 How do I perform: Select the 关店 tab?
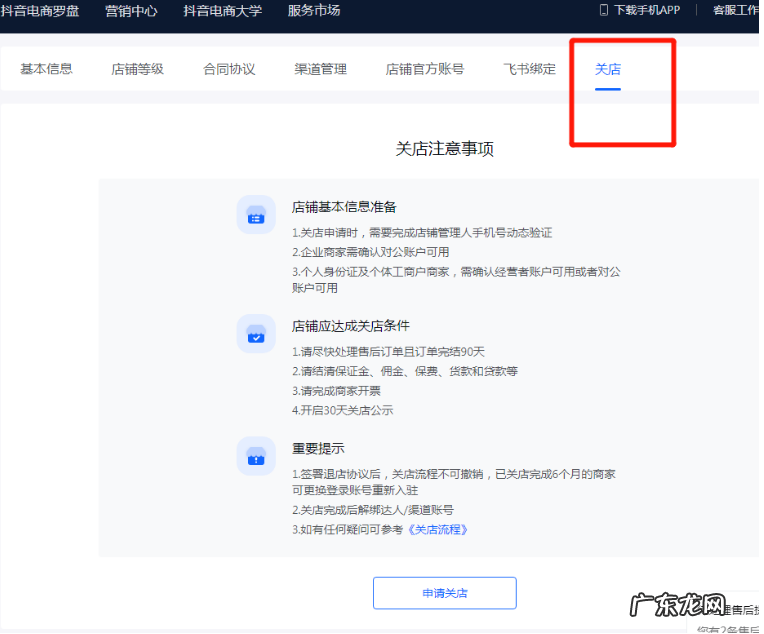(x=608, y=69)
